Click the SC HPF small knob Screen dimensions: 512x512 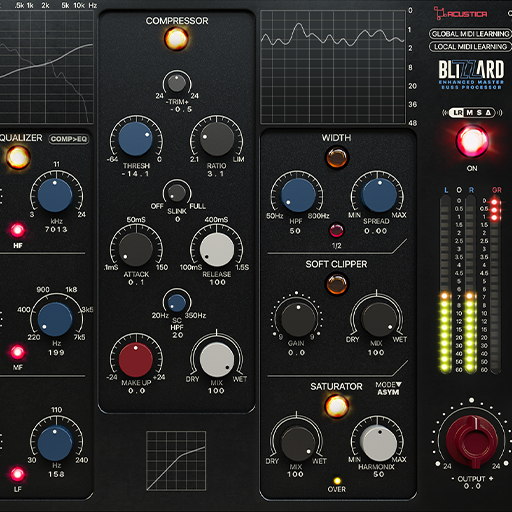click(x=177, y=303)
